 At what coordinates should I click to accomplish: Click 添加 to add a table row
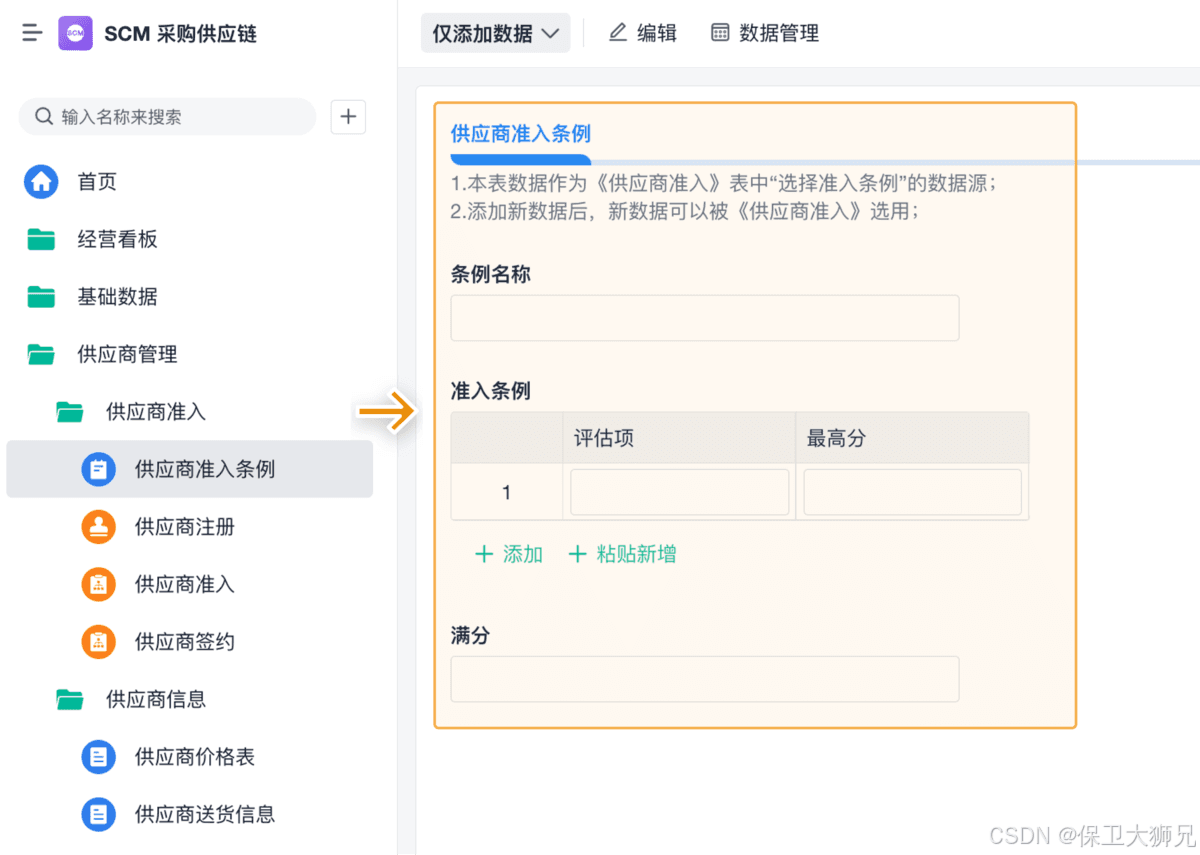pos(509,554)
